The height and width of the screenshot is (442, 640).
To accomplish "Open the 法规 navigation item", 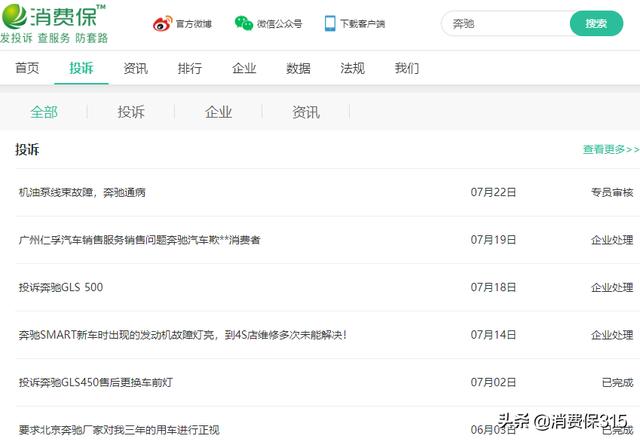I will (353, 68).
